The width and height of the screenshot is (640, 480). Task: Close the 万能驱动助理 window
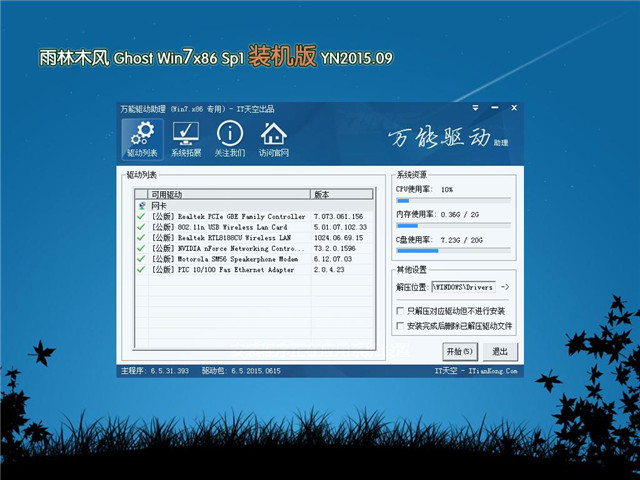[x=514, y=108]
